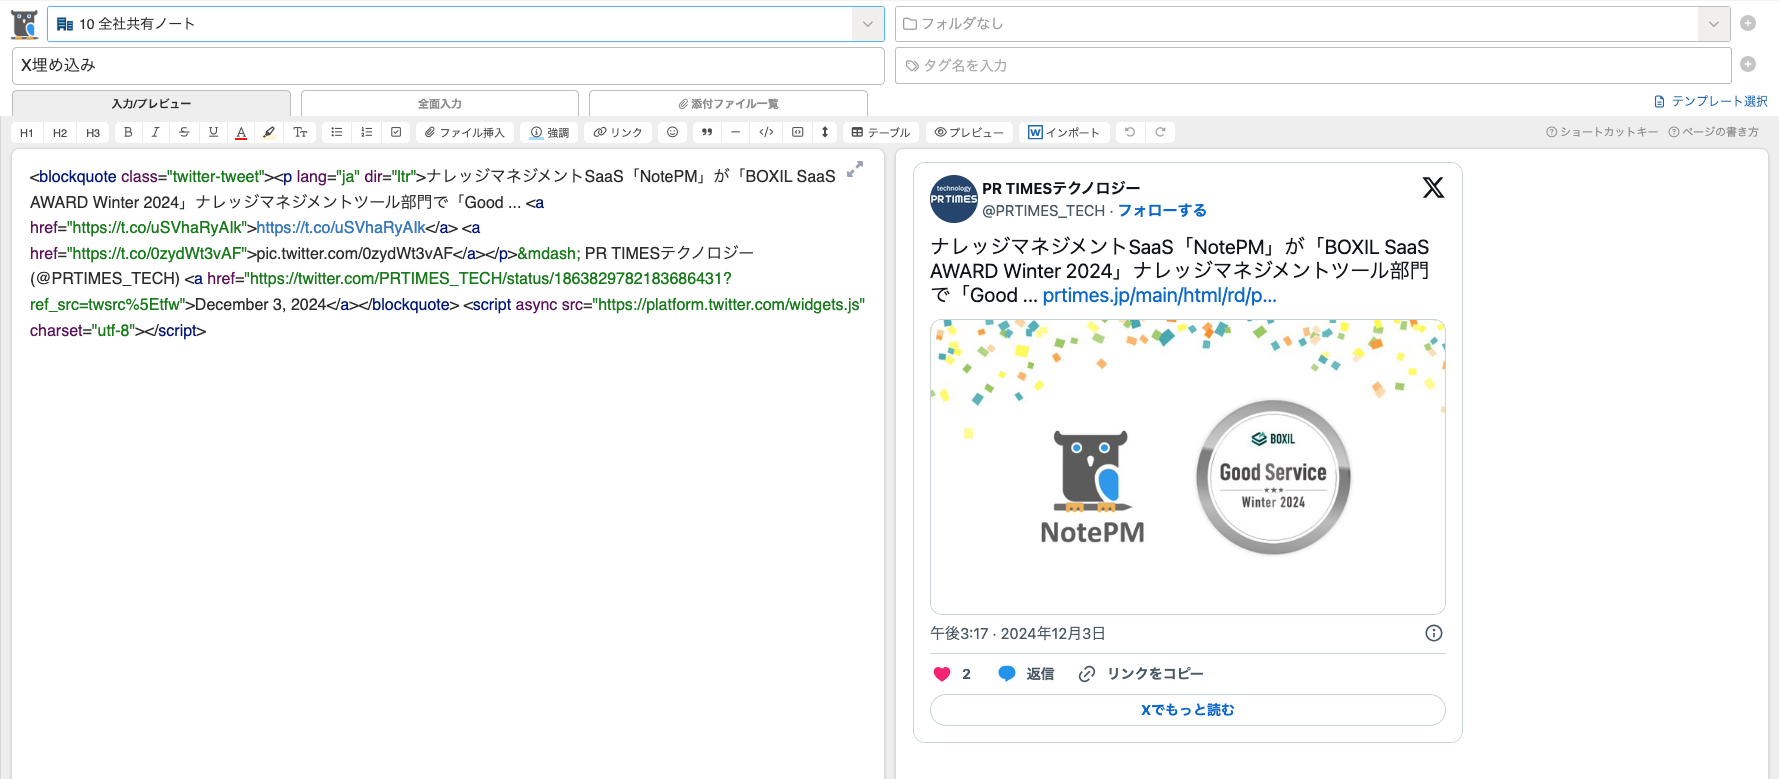The image size is (1779, 779).
Task: Toggle bold formatting in the editor toolbar
Action: [128, 132]
